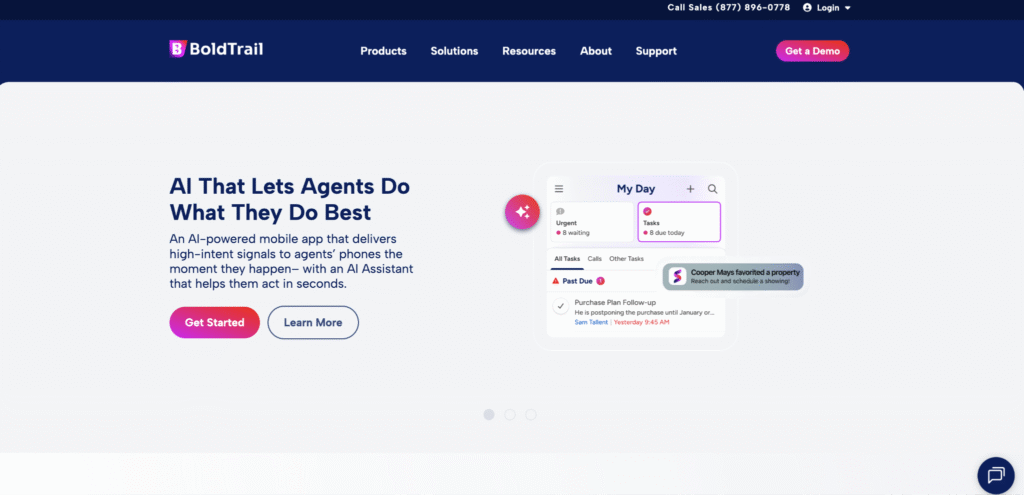Click the Sam Tallent name link
Viewport: 1024px width, 495px height.
591,322
